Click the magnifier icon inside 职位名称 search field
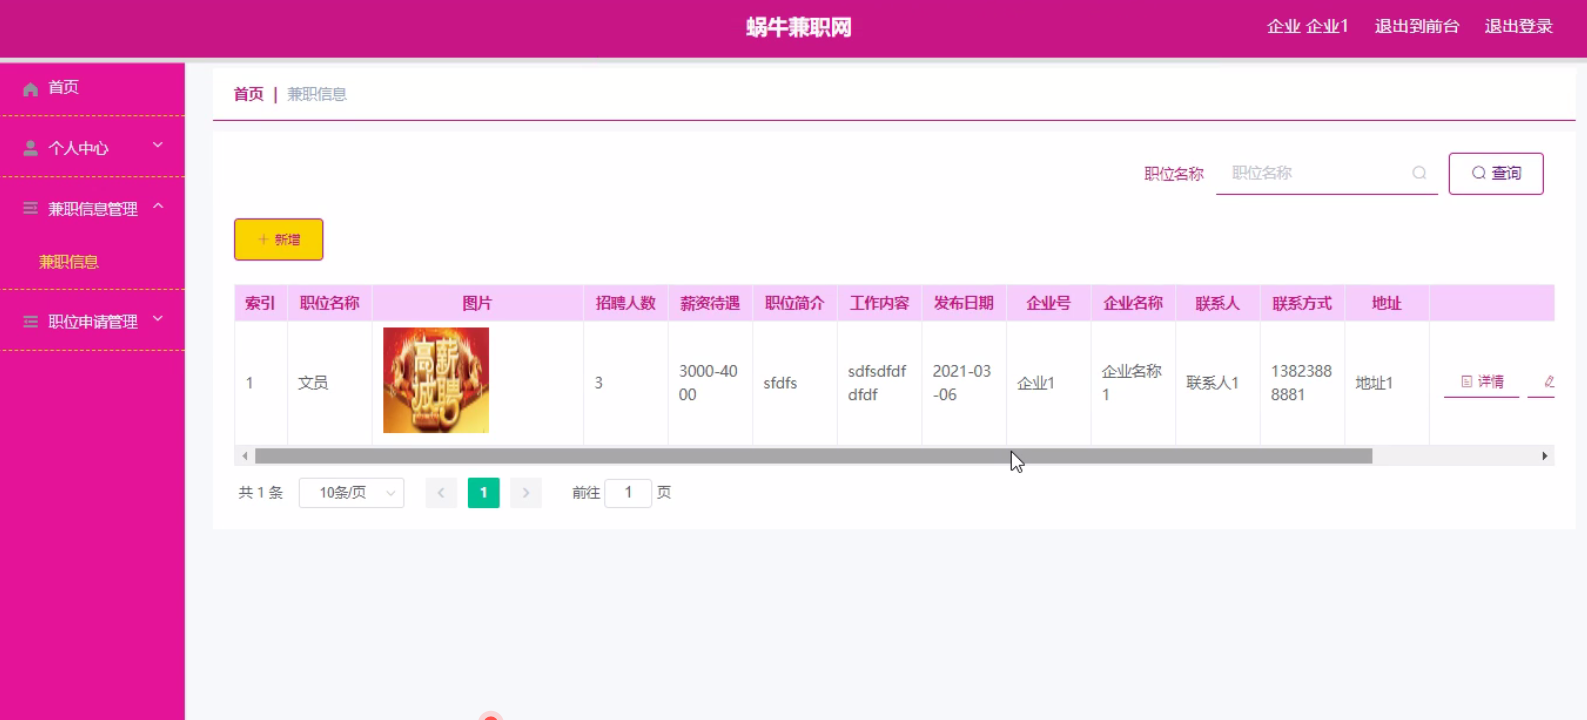This screenshot has width=1587, height=720. click(1419, 173)
